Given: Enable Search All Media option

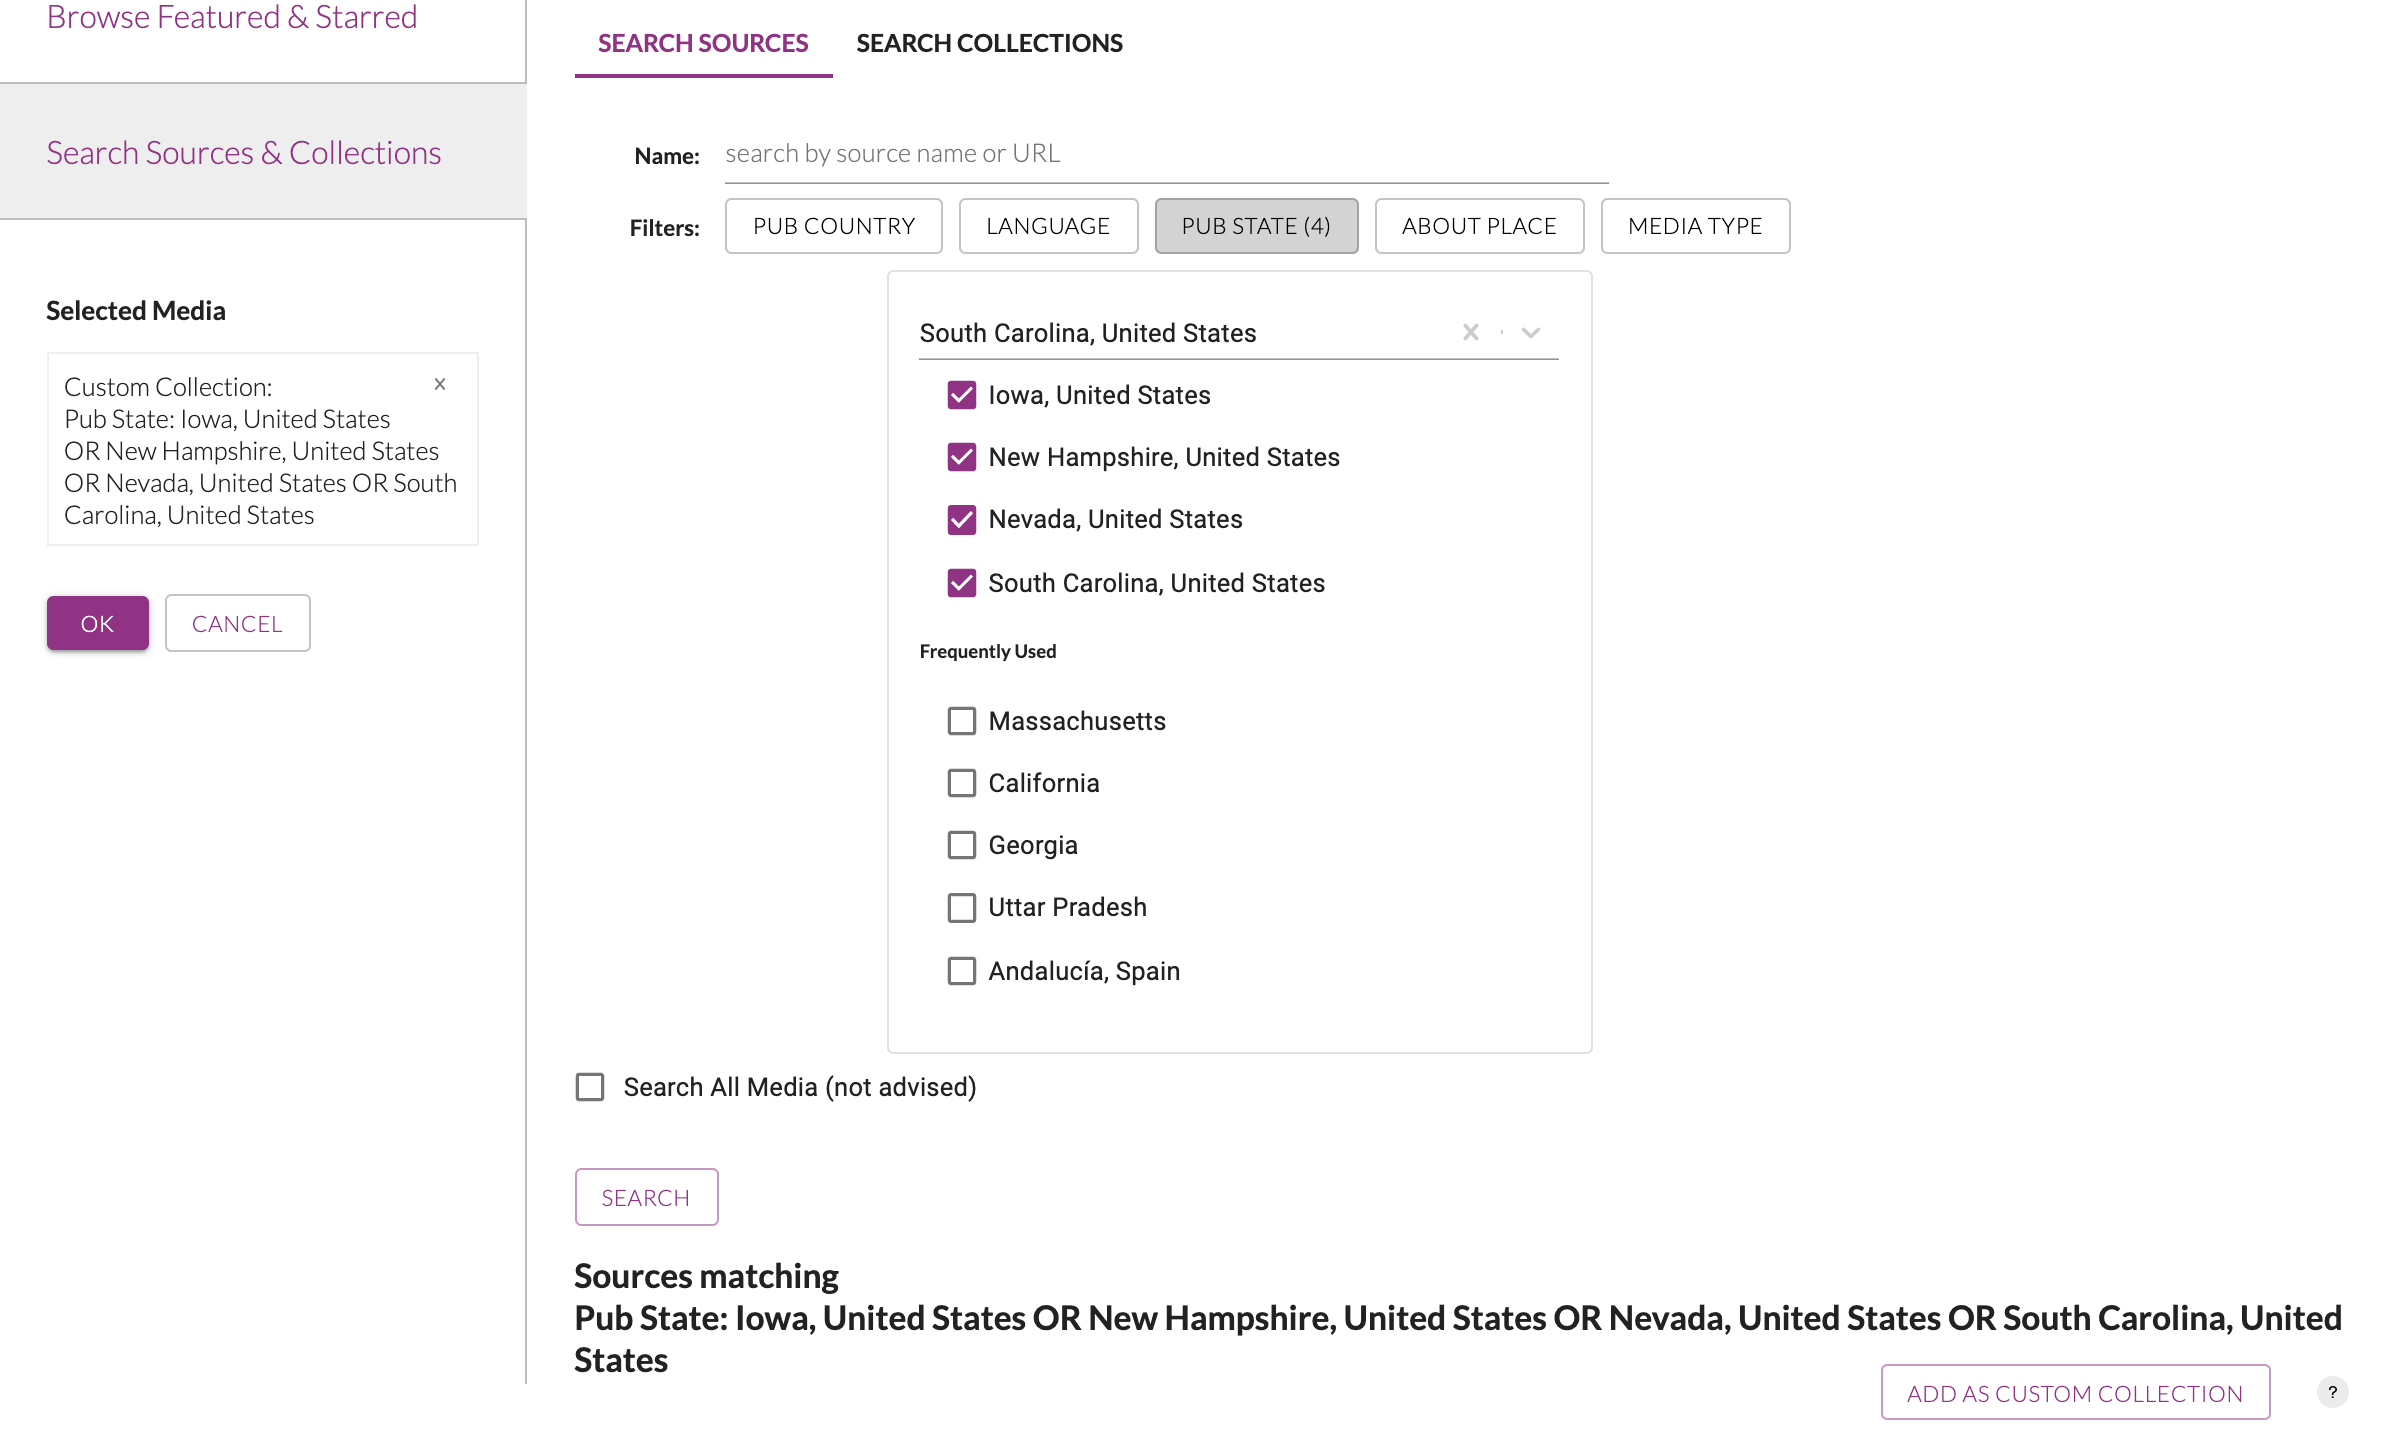Looking at the screenshot, I should coord(590,1087).
